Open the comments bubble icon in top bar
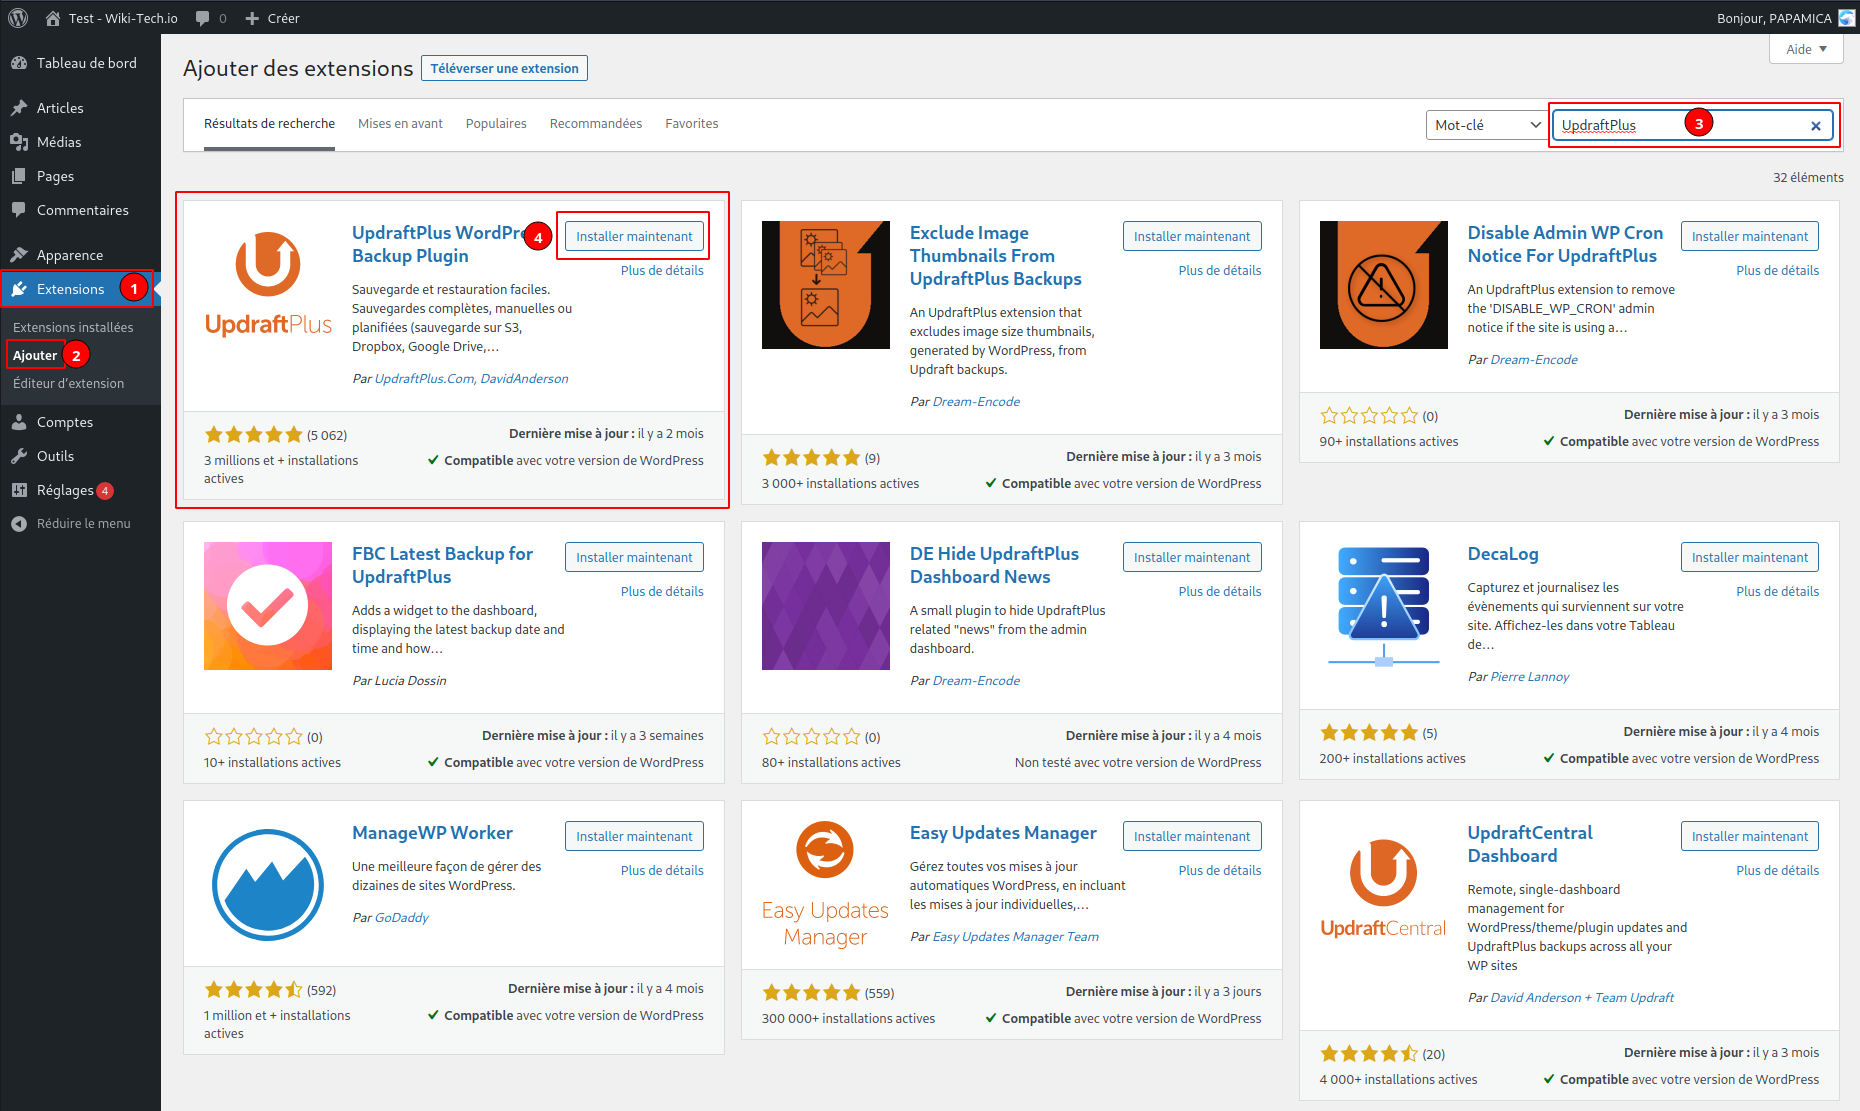 [203, 18]
